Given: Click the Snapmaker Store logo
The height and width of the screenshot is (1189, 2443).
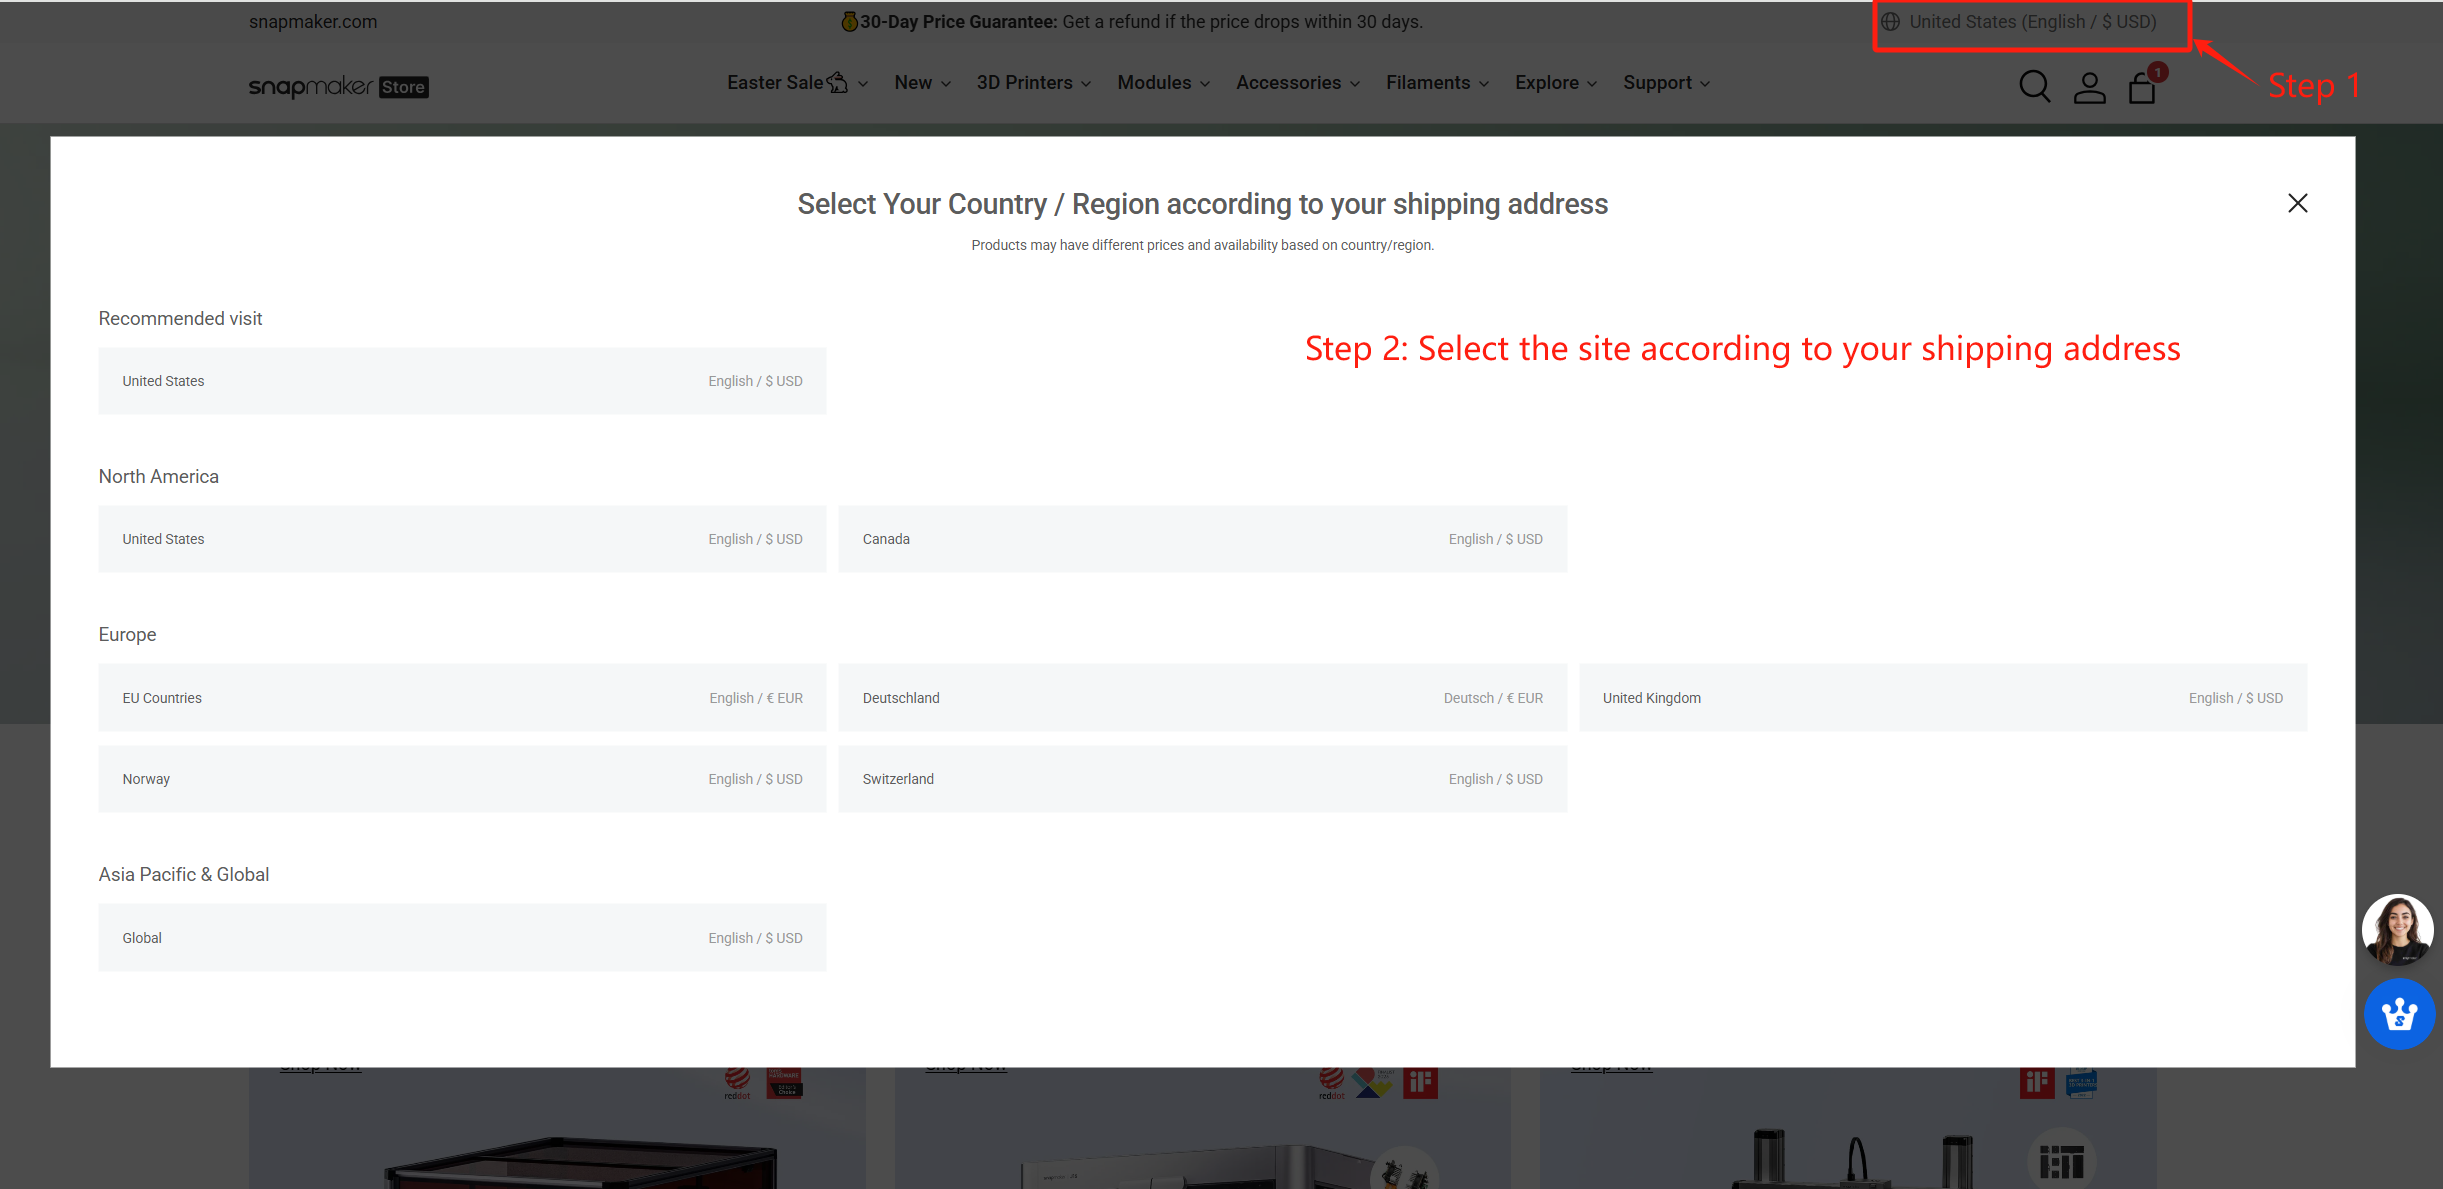Looking at the screenshot, I should click(338, 87).
